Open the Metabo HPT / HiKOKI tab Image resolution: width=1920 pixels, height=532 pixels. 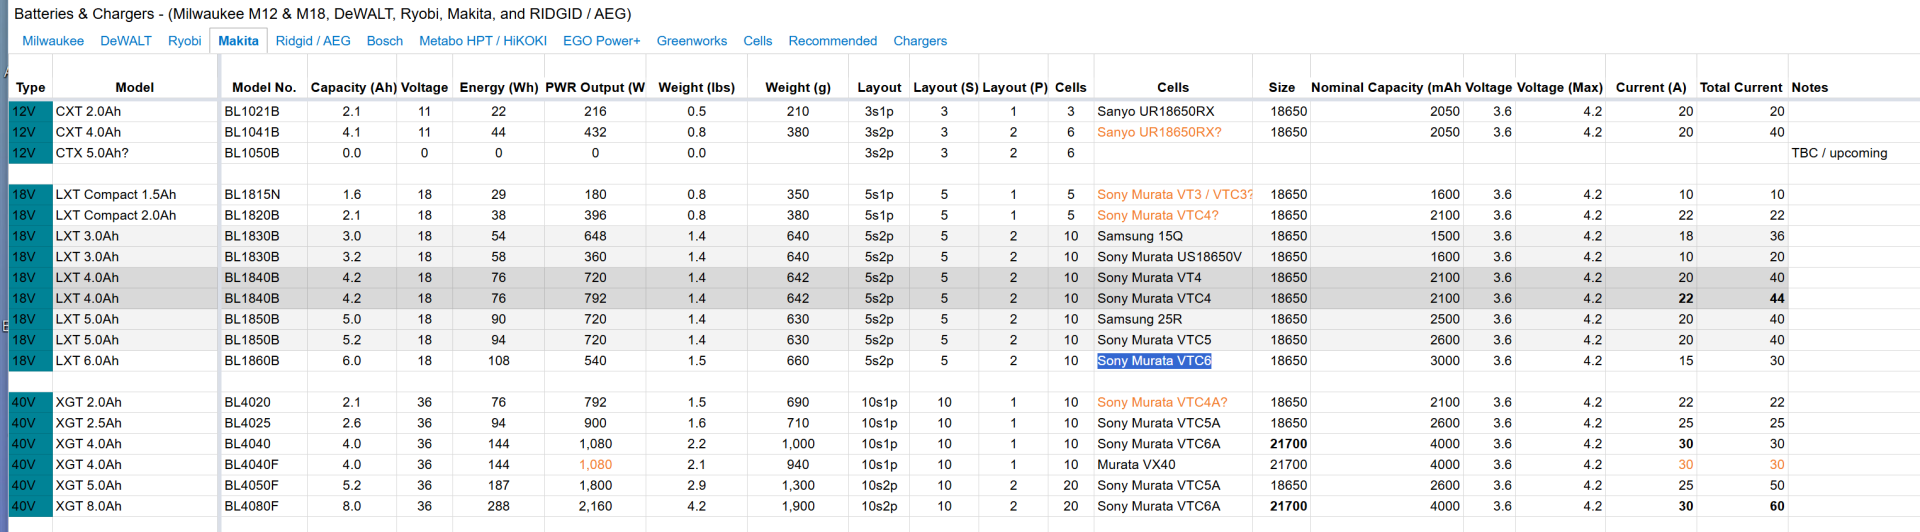(x=483, y=41)
